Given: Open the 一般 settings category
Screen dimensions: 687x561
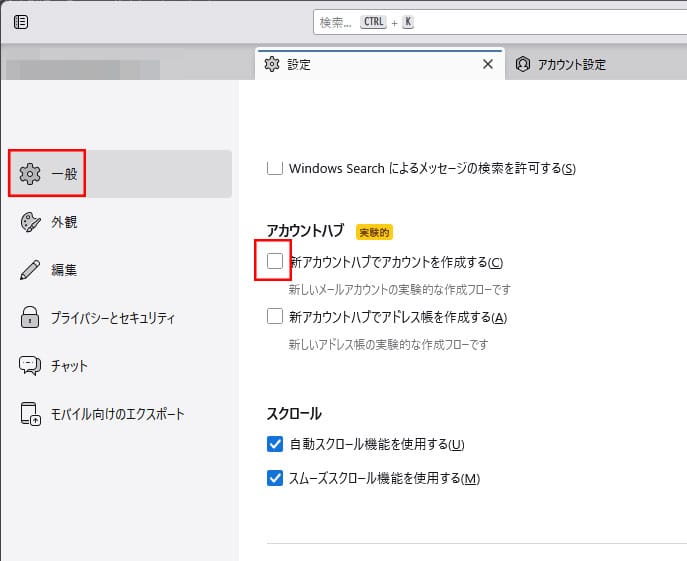Looking at the screenshot, I should (x=120, y=174).
